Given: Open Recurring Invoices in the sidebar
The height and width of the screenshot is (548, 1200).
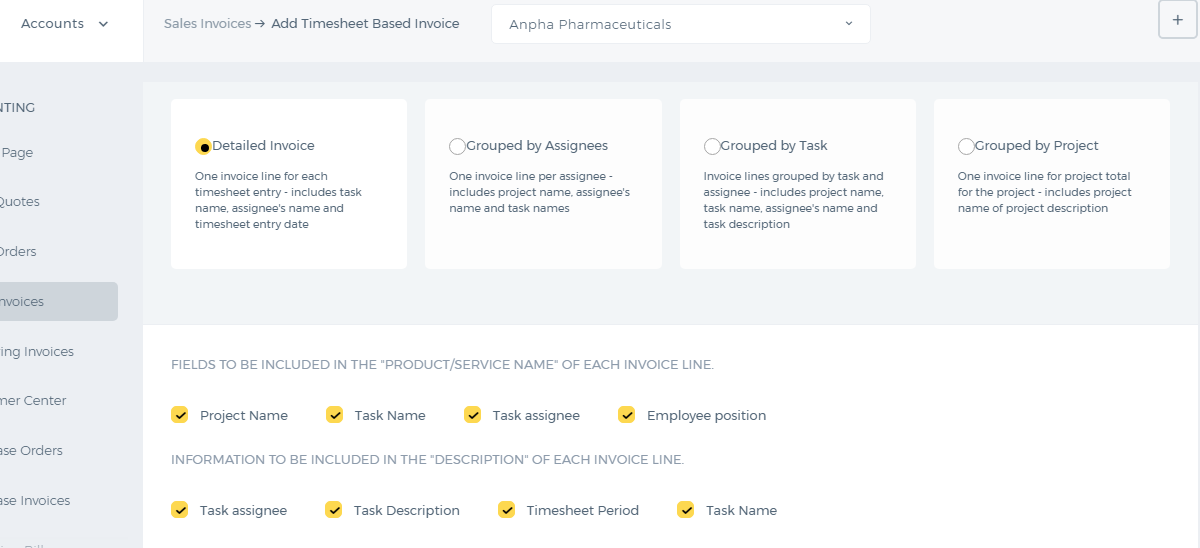Looking at the screenshot, I should point(37,352).
